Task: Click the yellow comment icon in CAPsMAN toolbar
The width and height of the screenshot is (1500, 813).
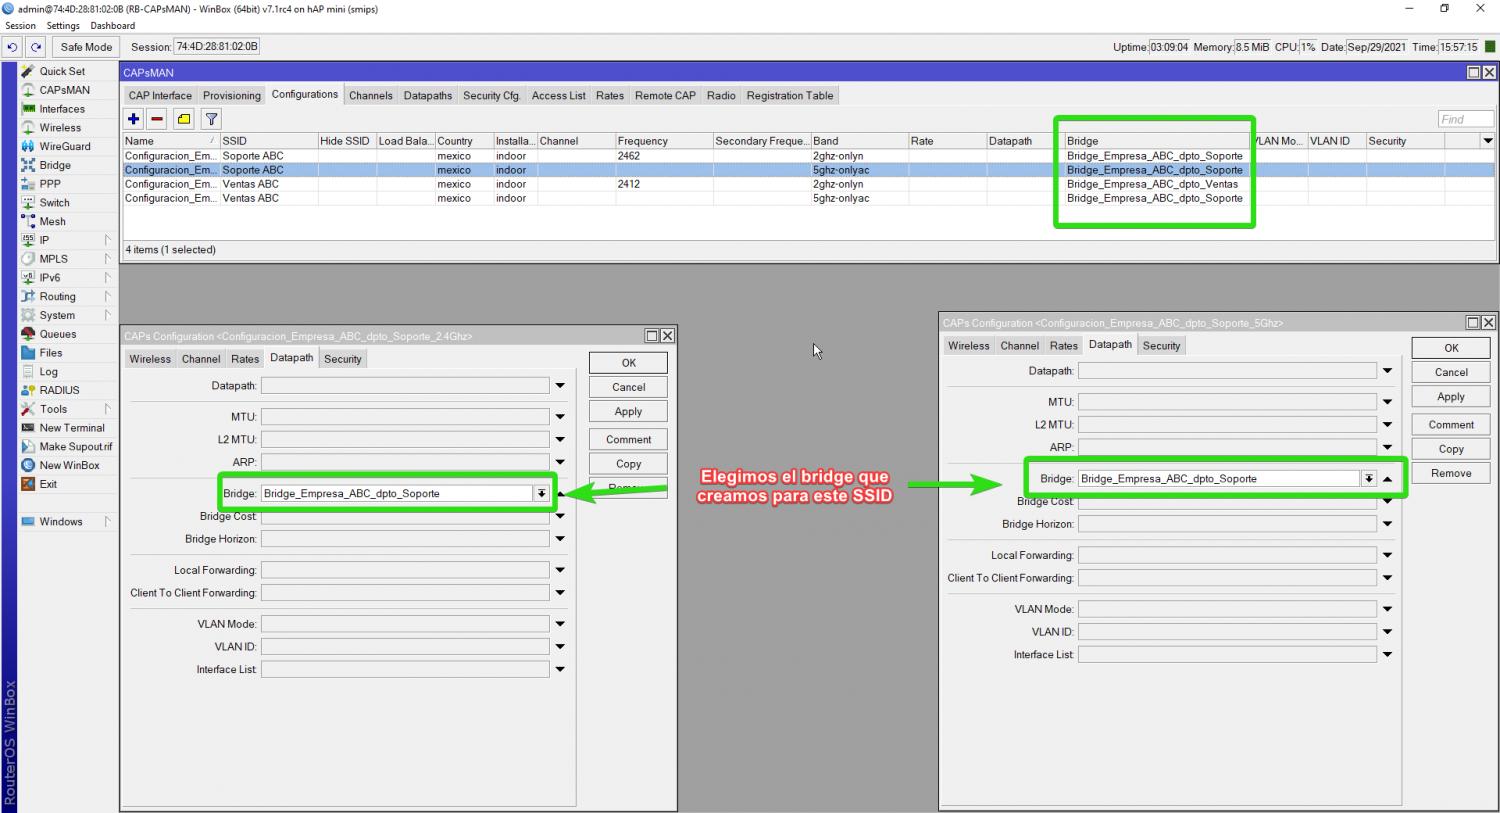Action: 184,119
